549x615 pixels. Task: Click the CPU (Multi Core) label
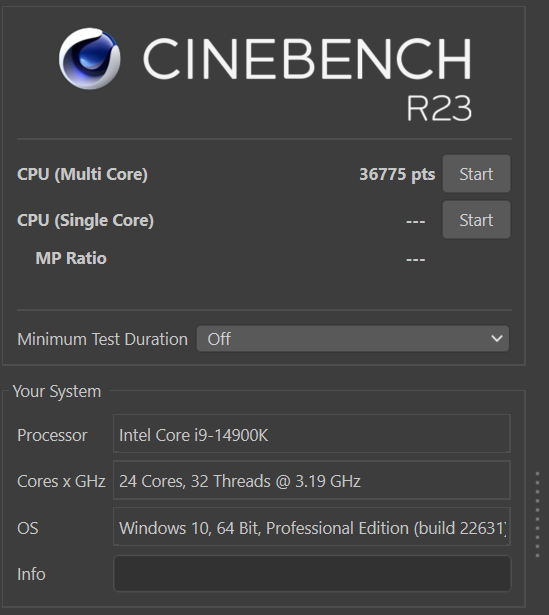pos(82,175)
